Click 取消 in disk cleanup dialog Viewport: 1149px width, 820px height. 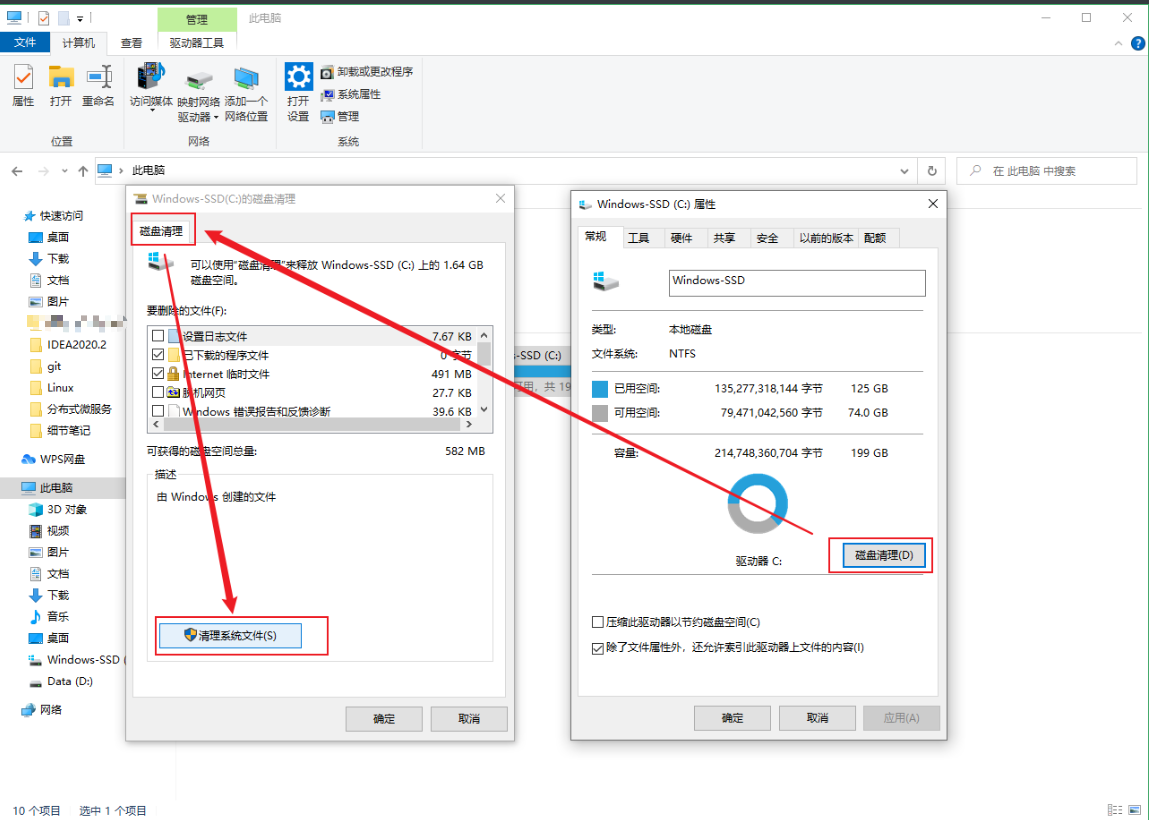469,719
